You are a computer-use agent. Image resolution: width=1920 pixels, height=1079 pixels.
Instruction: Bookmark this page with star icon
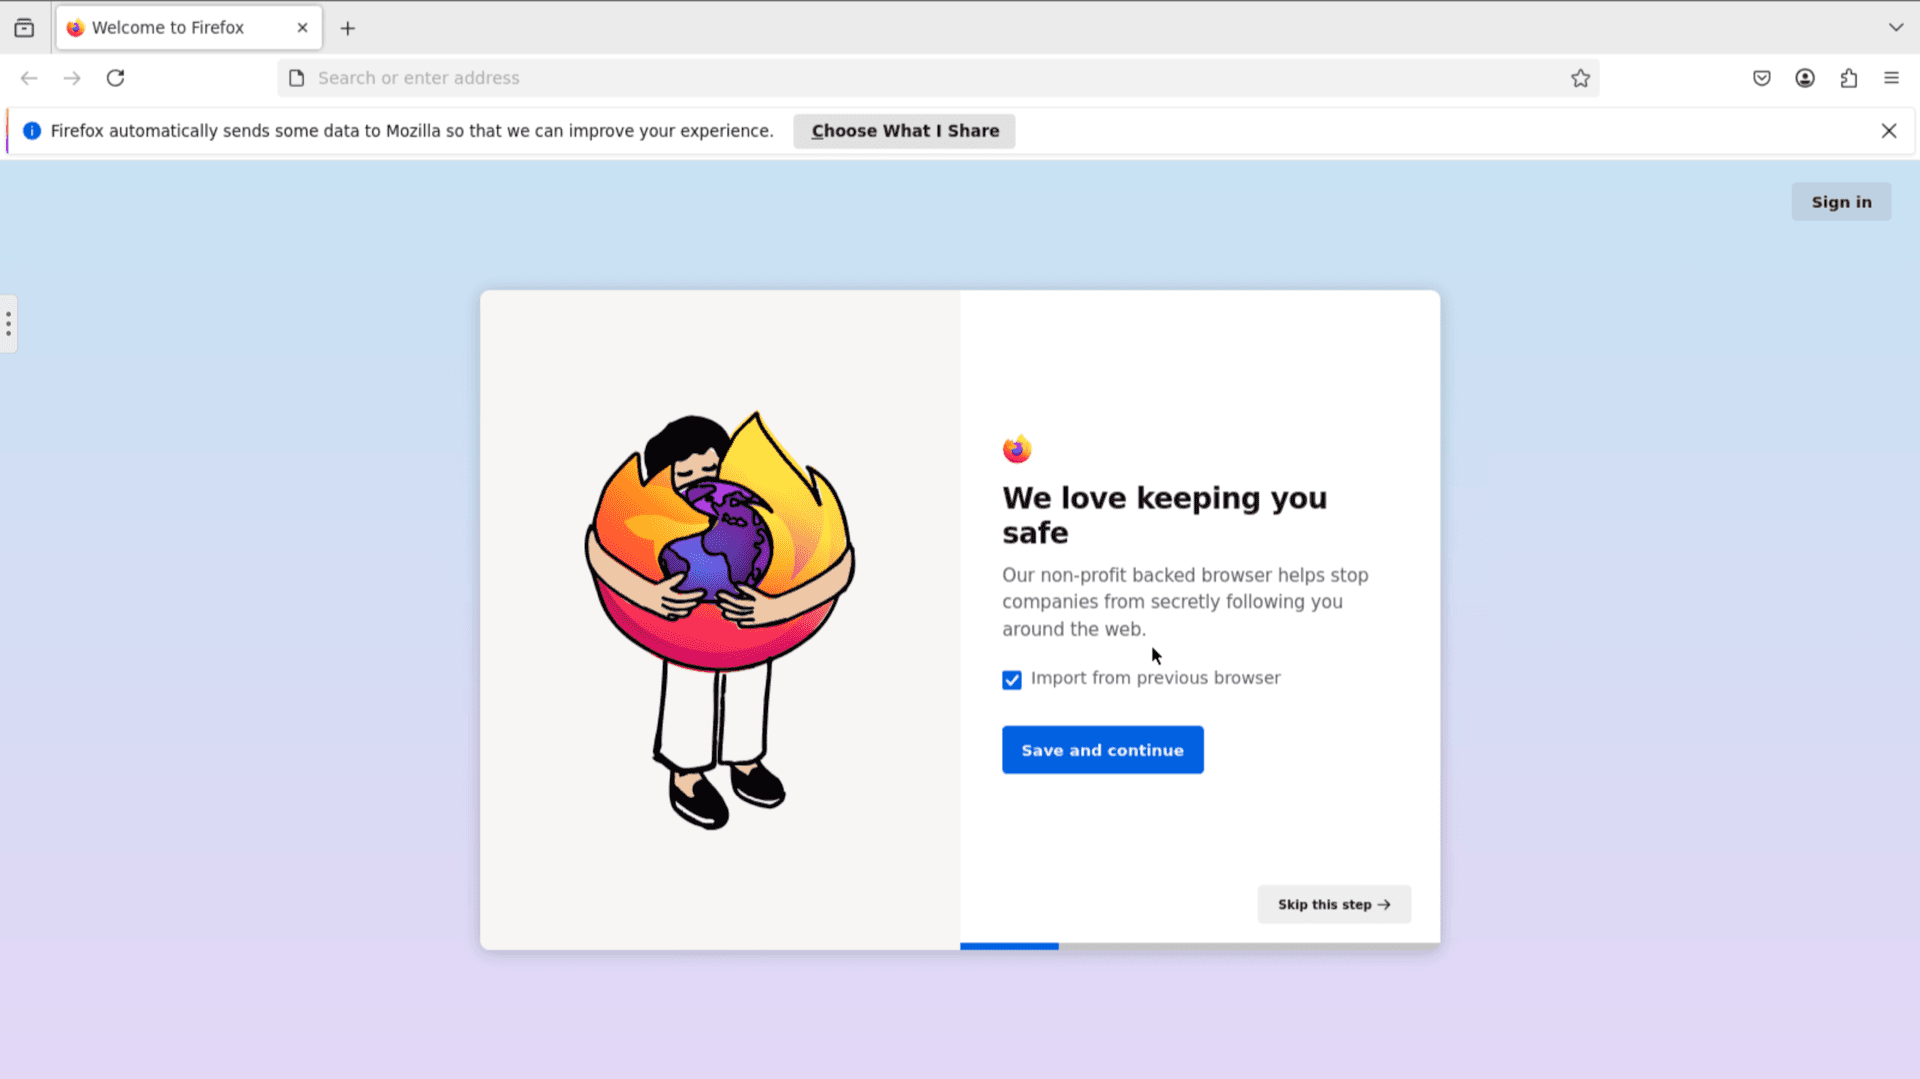click(1580, 78)
